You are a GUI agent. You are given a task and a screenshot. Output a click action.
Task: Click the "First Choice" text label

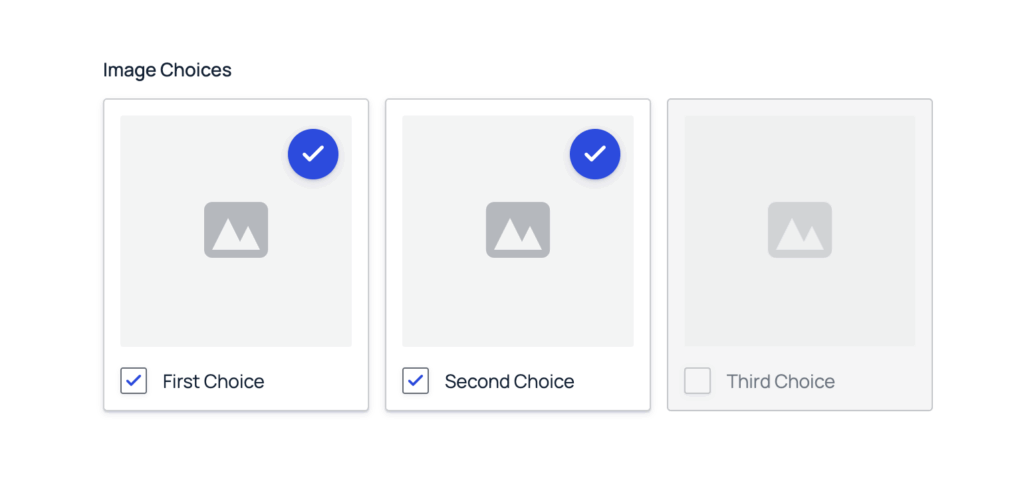213,381
